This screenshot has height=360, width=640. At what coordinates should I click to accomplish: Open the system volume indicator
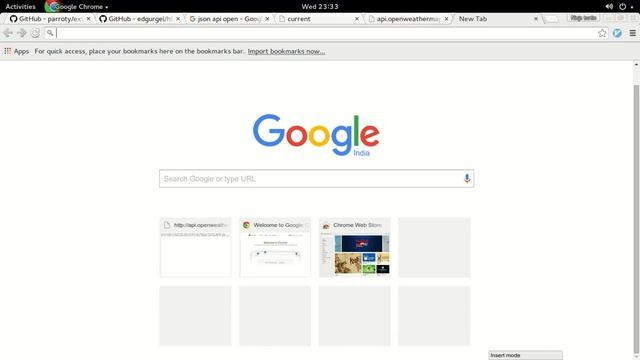609,7
